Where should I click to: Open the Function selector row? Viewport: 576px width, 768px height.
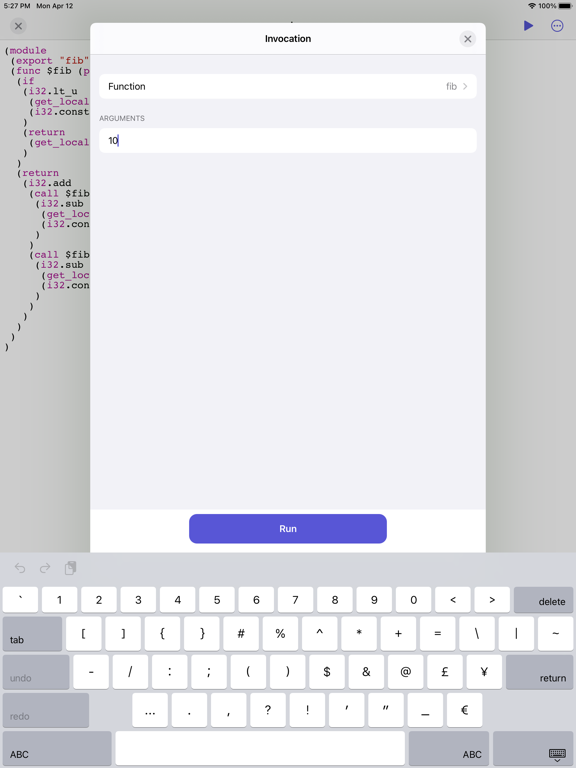pyautogui.click(x=288, y=86)
